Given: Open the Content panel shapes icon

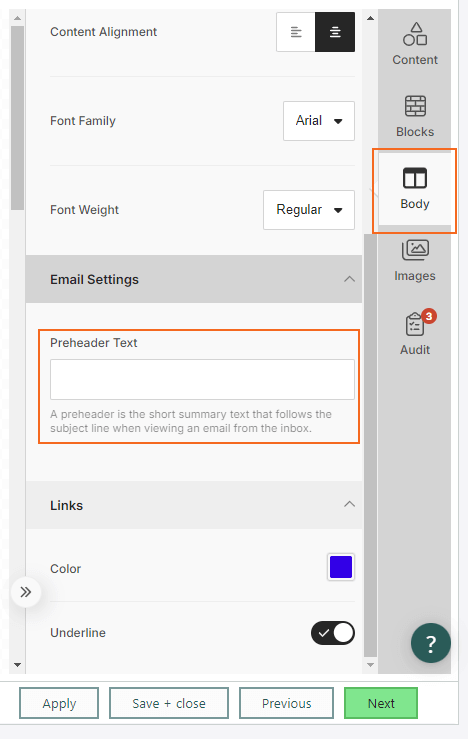Looking at the screenshot, I should coord(415,34).
